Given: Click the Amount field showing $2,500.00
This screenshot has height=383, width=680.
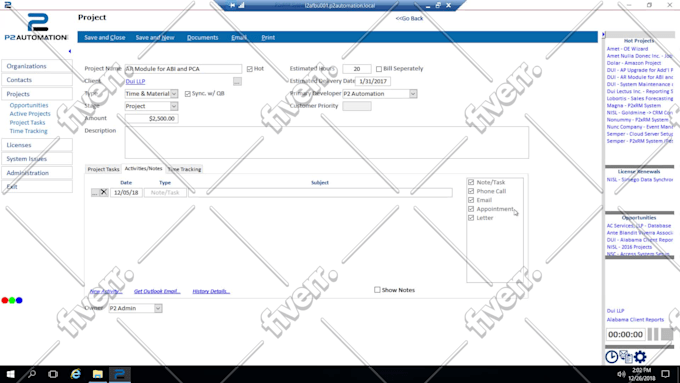Looking at the screenshot, I should tap(151, 118).
